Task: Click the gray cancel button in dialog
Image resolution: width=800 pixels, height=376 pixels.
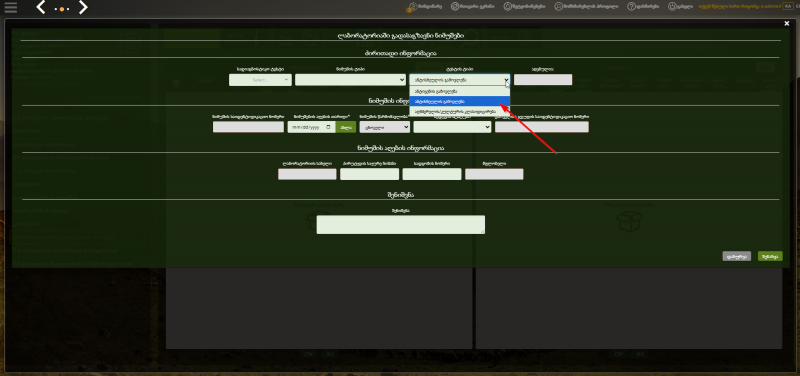Action: coord(736,256)
